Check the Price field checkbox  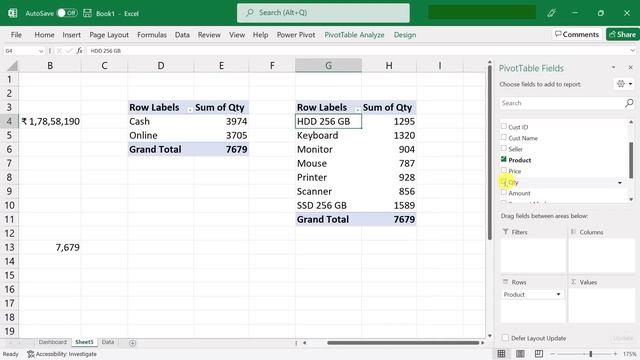tap(504, 171)
